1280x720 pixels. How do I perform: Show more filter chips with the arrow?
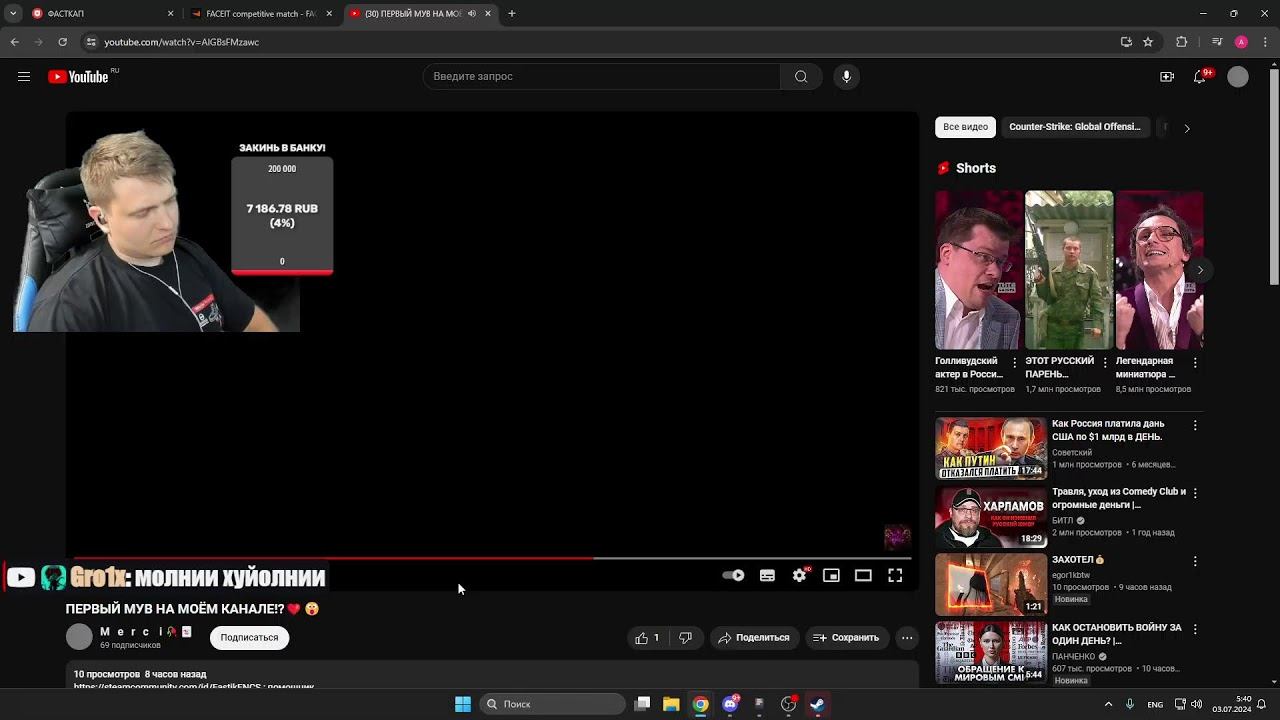[1187, 128]
